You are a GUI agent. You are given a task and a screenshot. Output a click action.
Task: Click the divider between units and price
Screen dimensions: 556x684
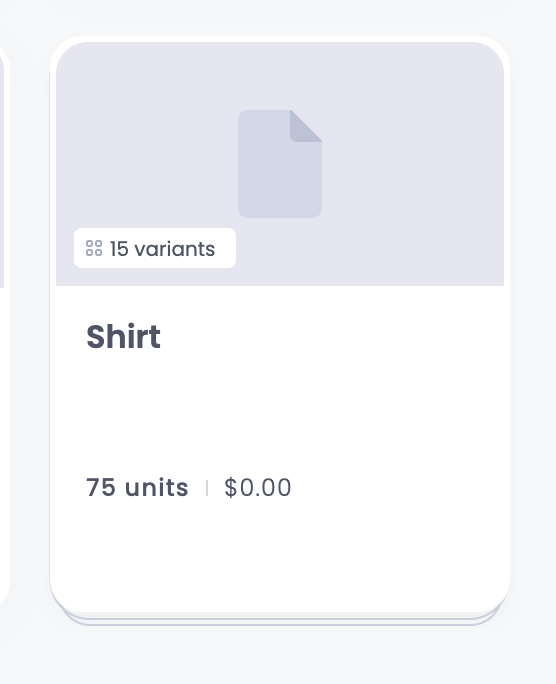point(207,488)
